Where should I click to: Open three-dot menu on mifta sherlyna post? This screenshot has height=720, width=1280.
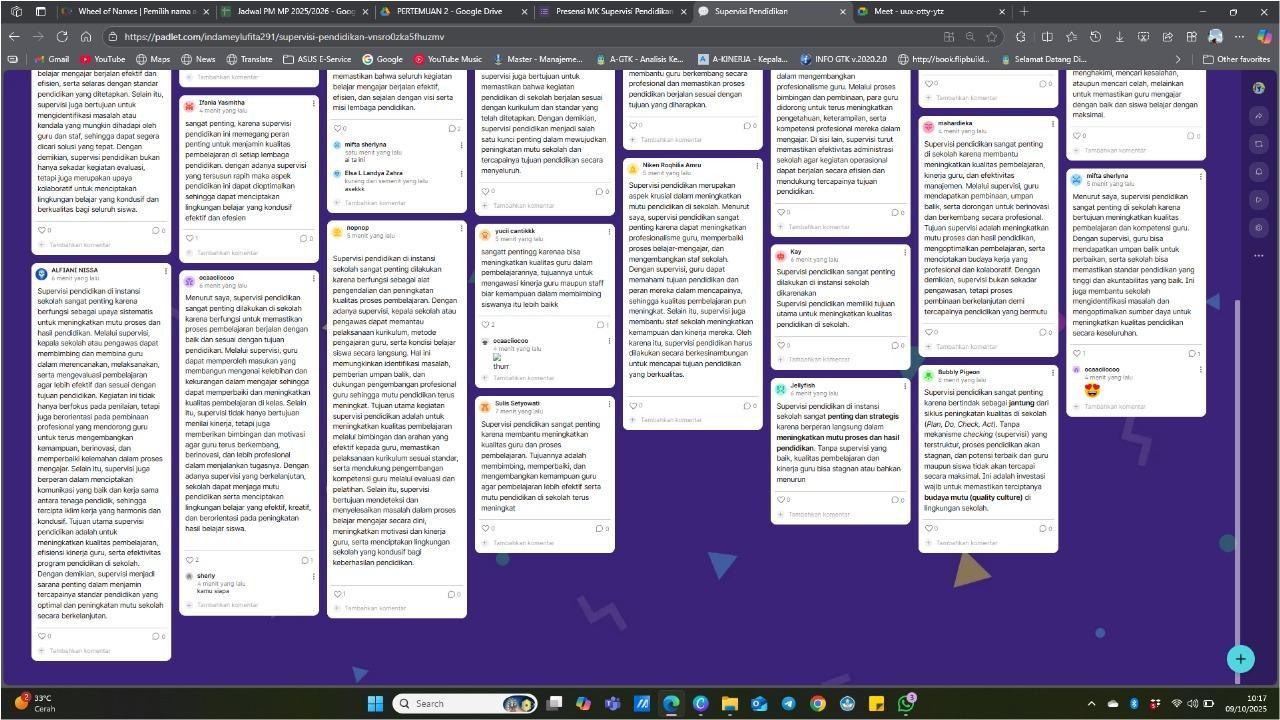[x=1200, y=178]
